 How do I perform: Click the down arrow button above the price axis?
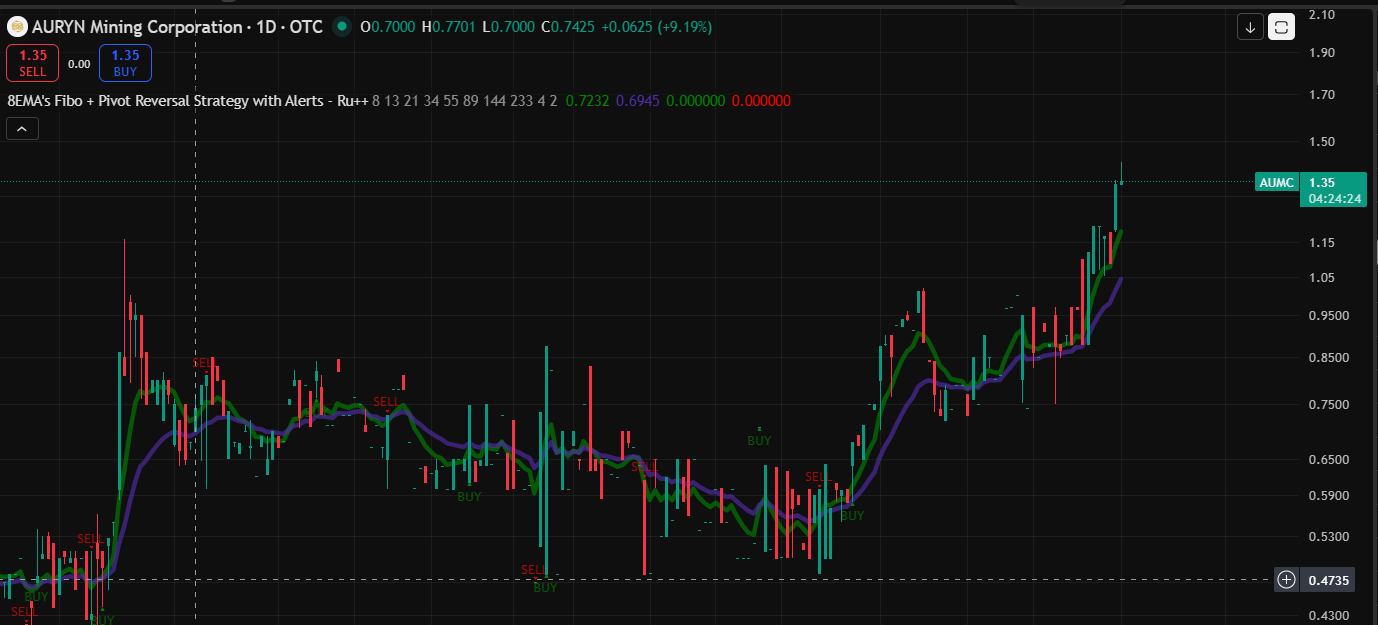[x=1250, y=27]
